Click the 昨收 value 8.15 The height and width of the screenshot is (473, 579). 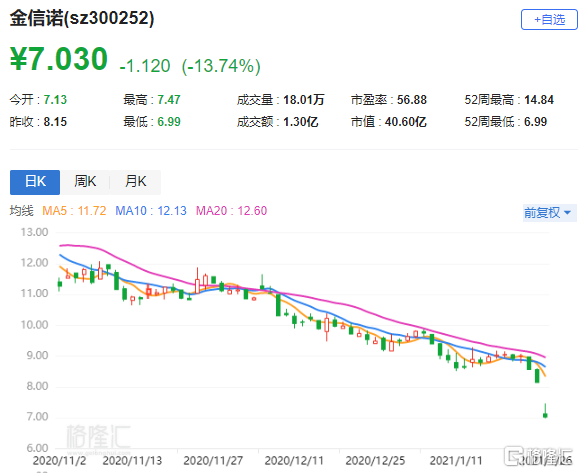pyautogui.click(x=55, y=122)
